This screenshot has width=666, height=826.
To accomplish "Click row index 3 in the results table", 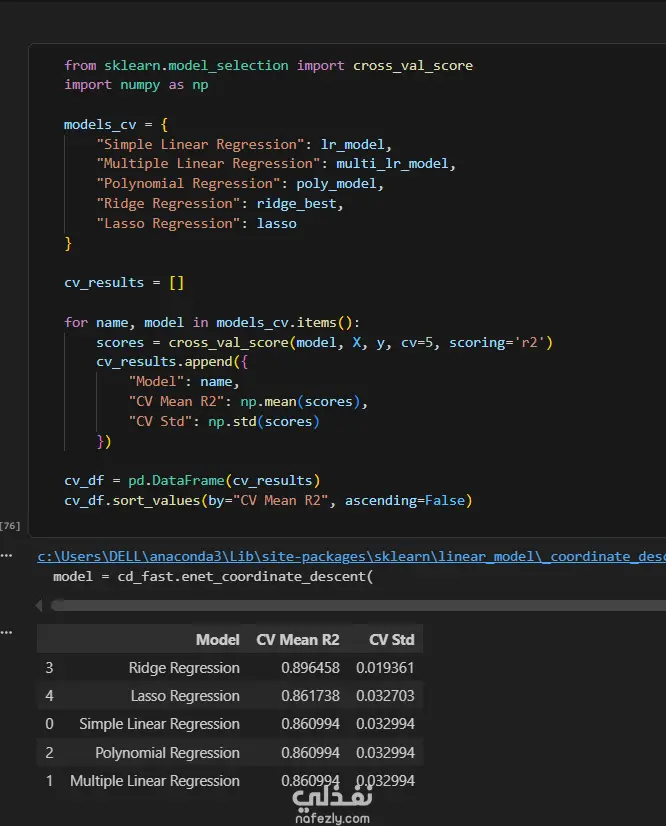I will point(49,668).
